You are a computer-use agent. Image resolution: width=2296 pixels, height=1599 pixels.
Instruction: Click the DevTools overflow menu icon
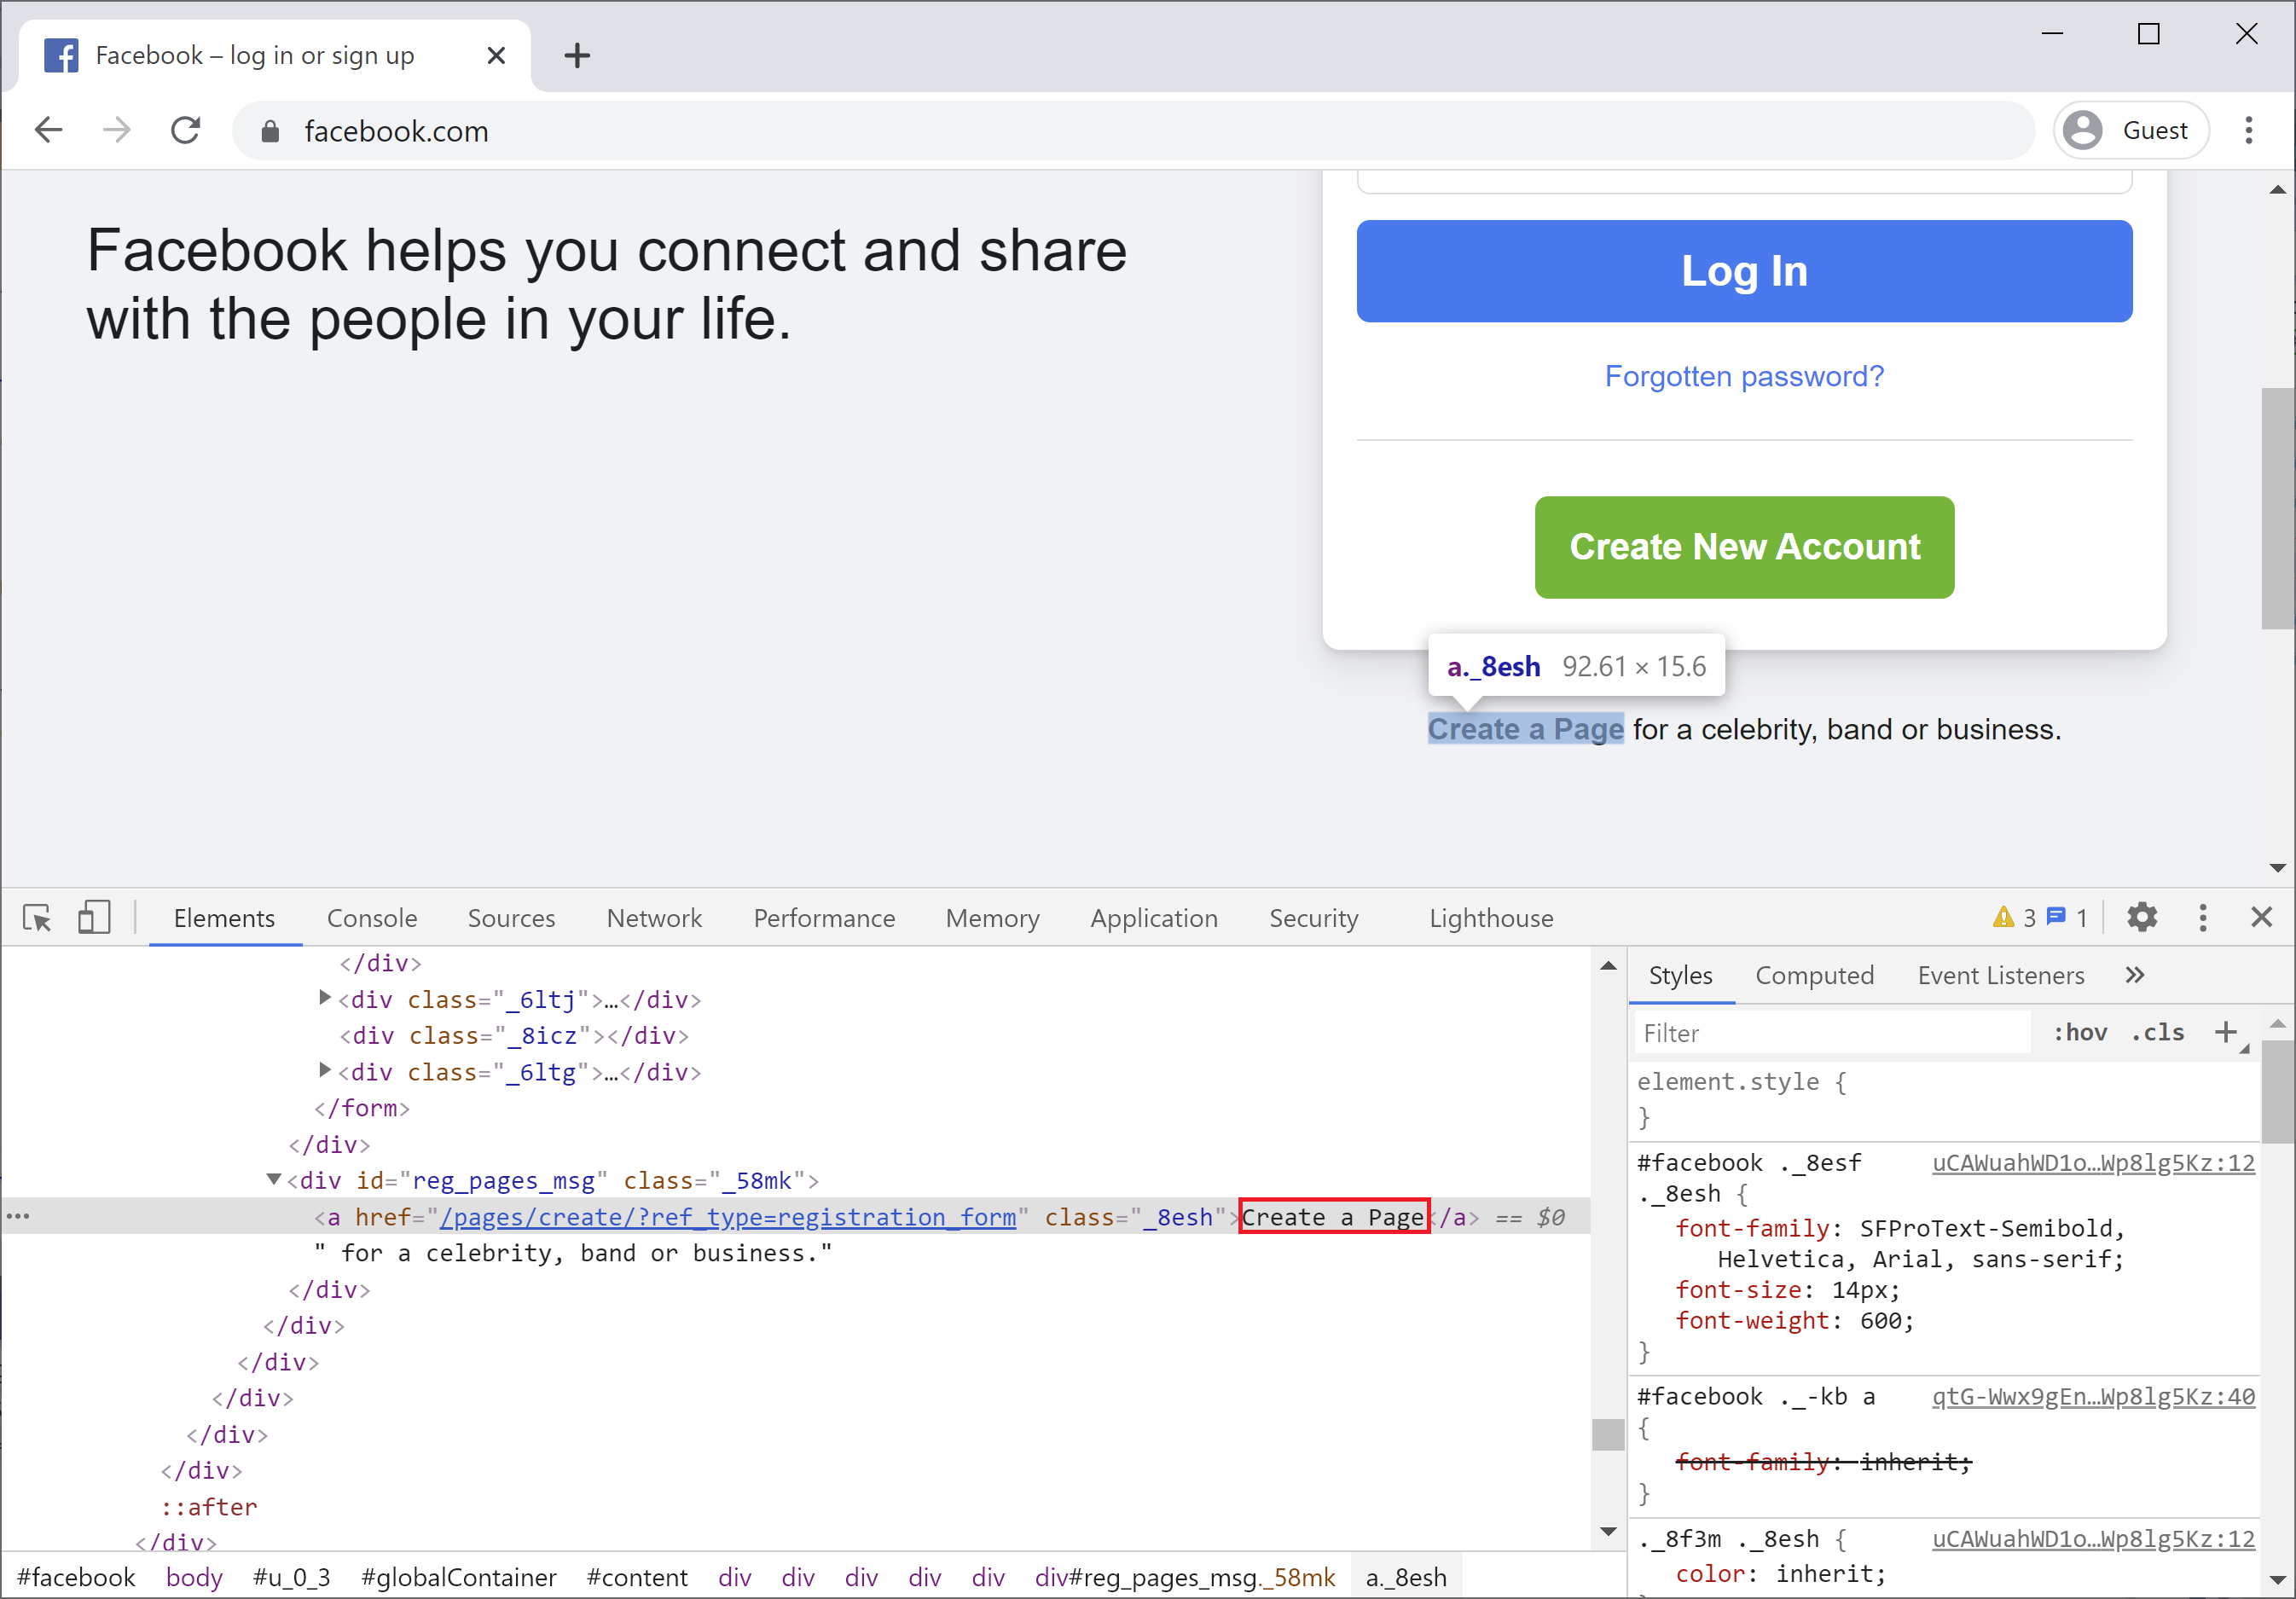click(x=2204, y=918)
